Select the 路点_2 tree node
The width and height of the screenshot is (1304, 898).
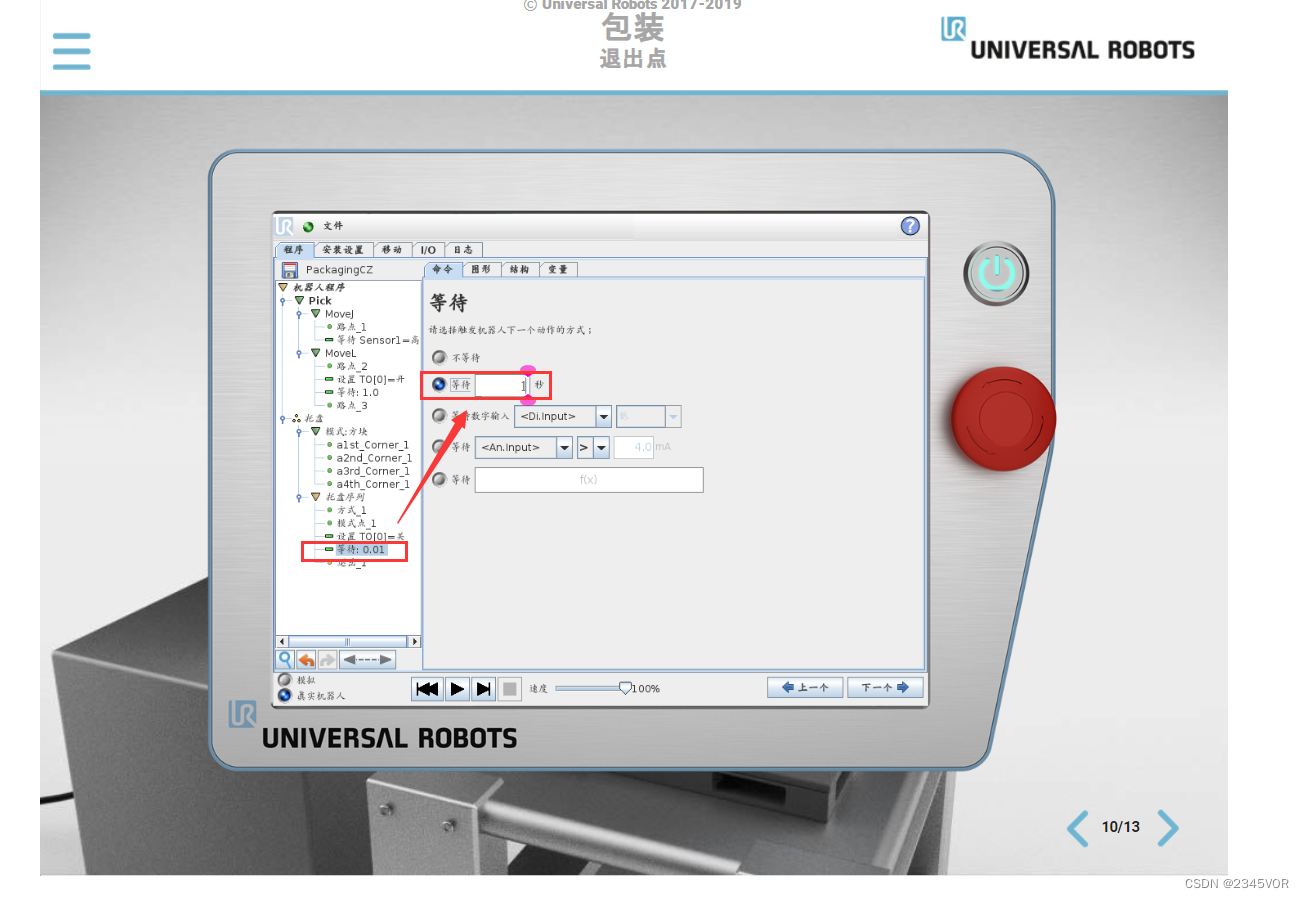click(x=352, y=366)
